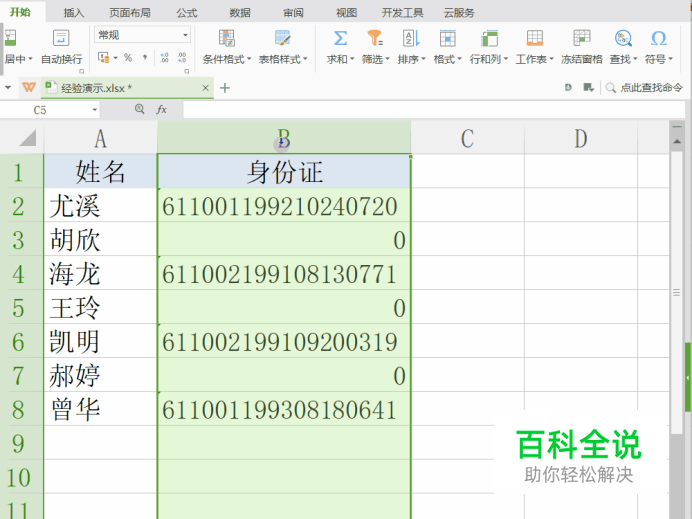Click the magnifier icon beside the formula bar
Screen dimensions: 692x519
[139, 109]
